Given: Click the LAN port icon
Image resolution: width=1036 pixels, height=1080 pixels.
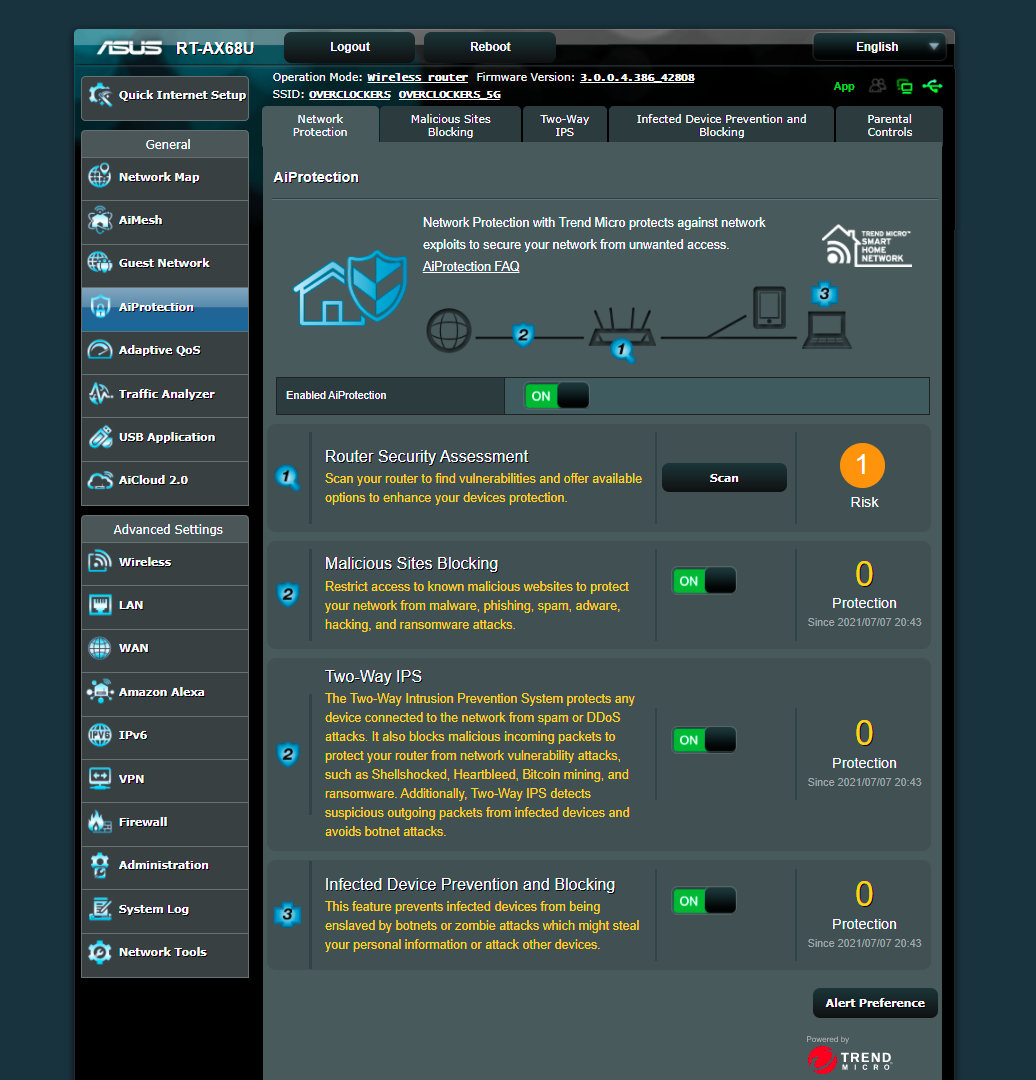Looking at the screenshot, I should (x=100, y=605).
